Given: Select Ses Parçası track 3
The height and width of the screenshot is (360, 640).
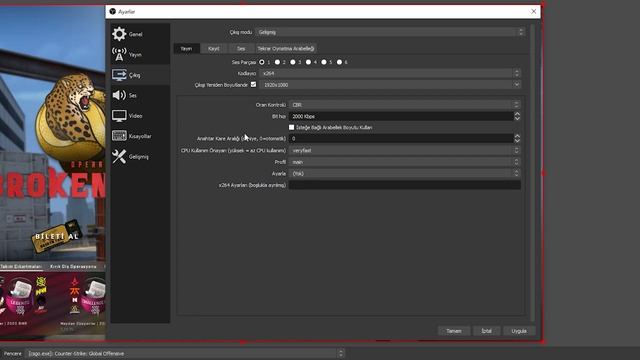Looking at the screenshot, I should pyautogui.click(x=293, y=62).
